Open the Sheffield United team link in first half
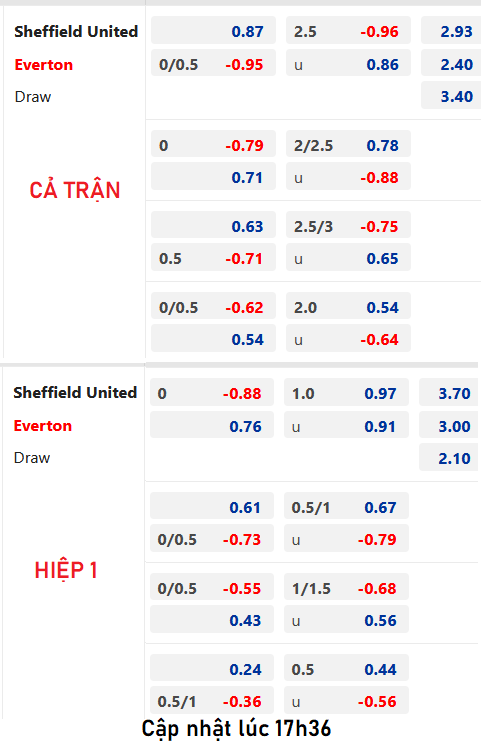This screenshot has width=481, height=745. 75,392
